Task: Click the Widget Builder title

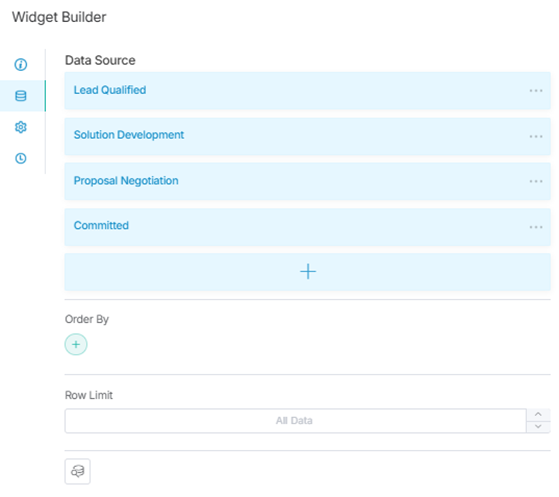Action: 59,17
